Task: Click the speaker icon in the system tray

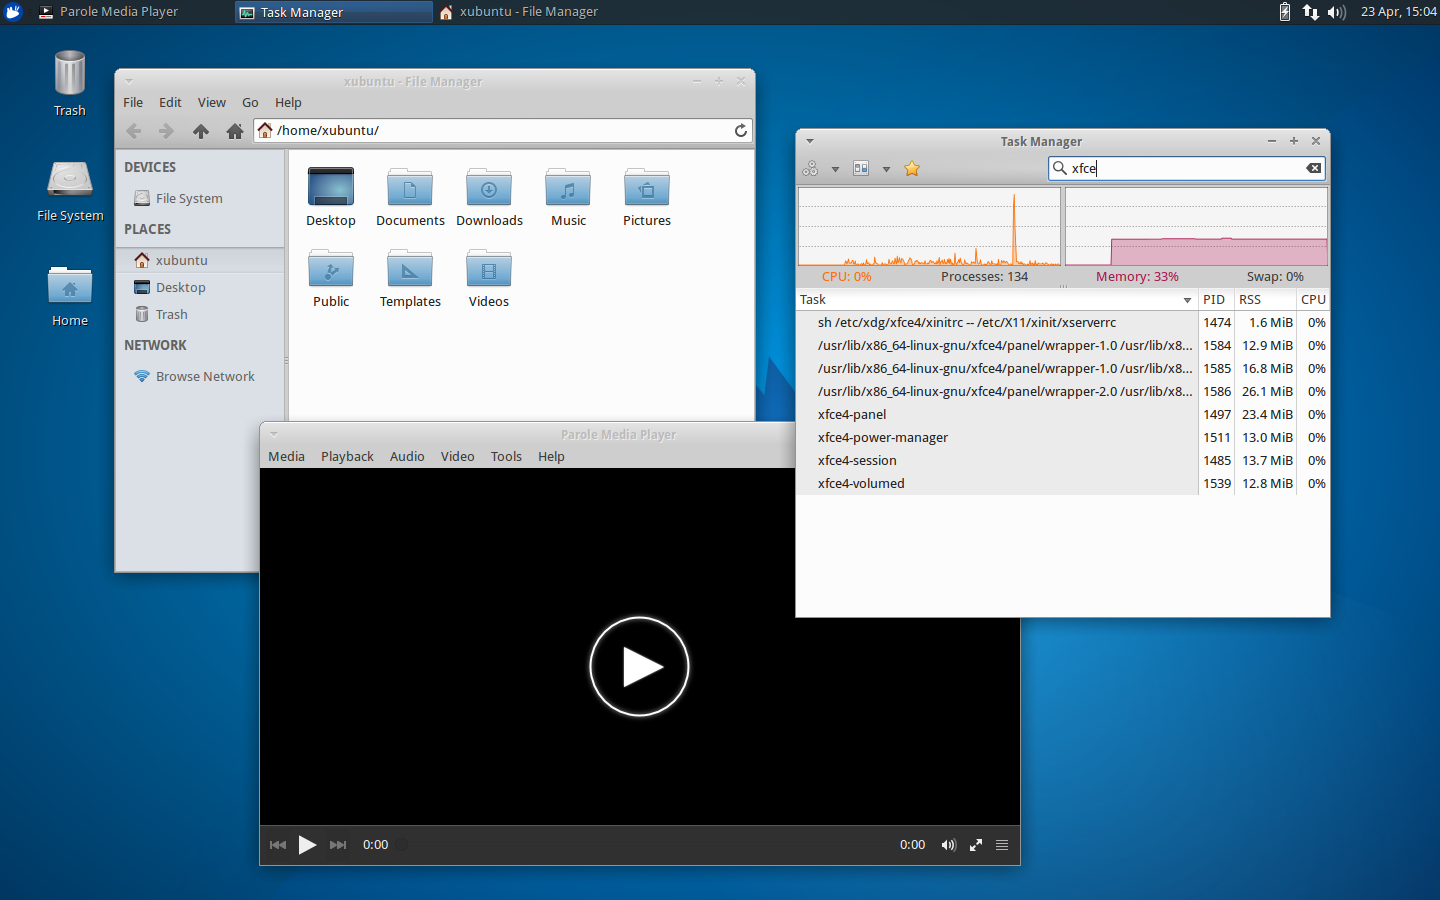Action: (1337, 12)
